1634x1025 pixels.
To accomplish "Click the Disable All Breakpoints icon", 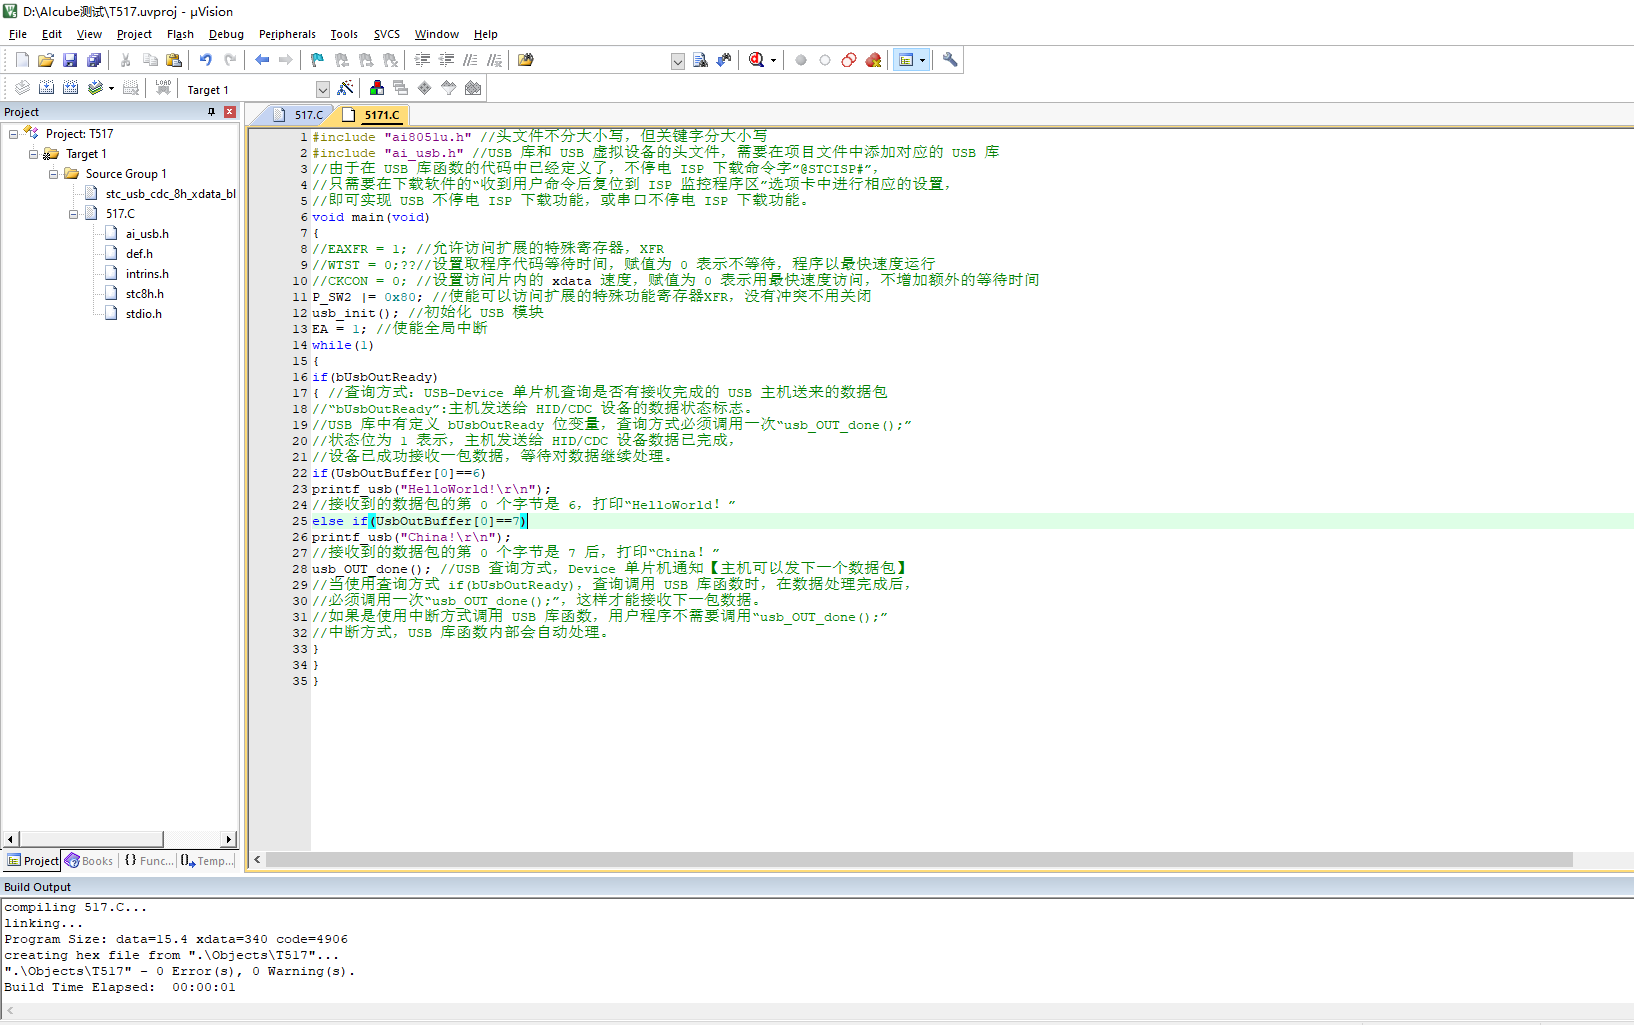I will pos(849,60).
